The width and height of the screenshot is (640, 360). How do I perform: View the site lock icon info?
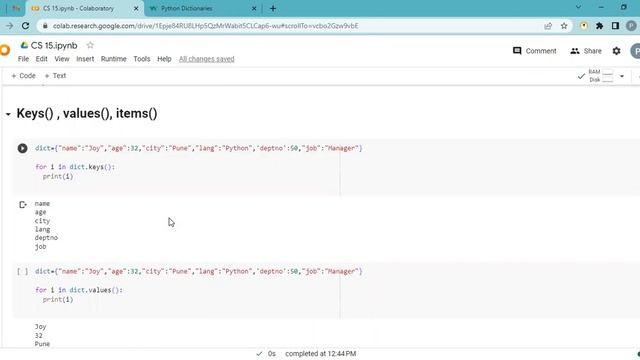coord(45,26)
